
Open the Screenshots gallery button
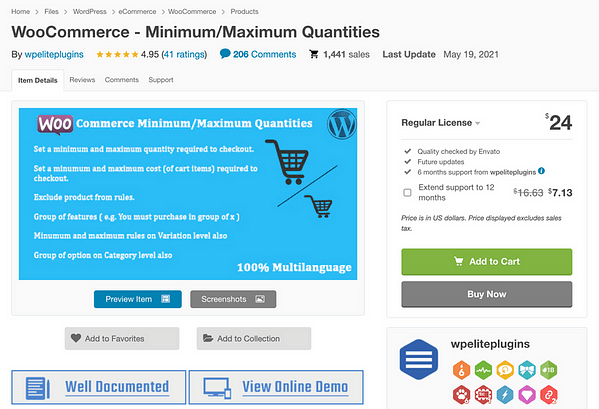tap(233, 299)
